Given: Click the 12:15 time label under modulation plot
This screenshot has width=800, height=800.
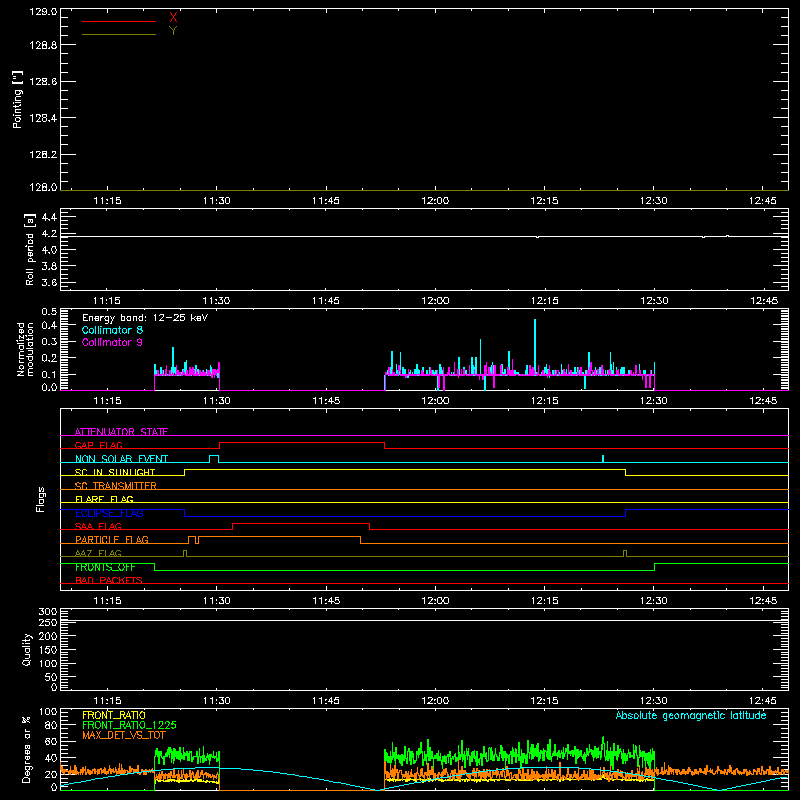Looking at the screenshot, I should (544, 401).
